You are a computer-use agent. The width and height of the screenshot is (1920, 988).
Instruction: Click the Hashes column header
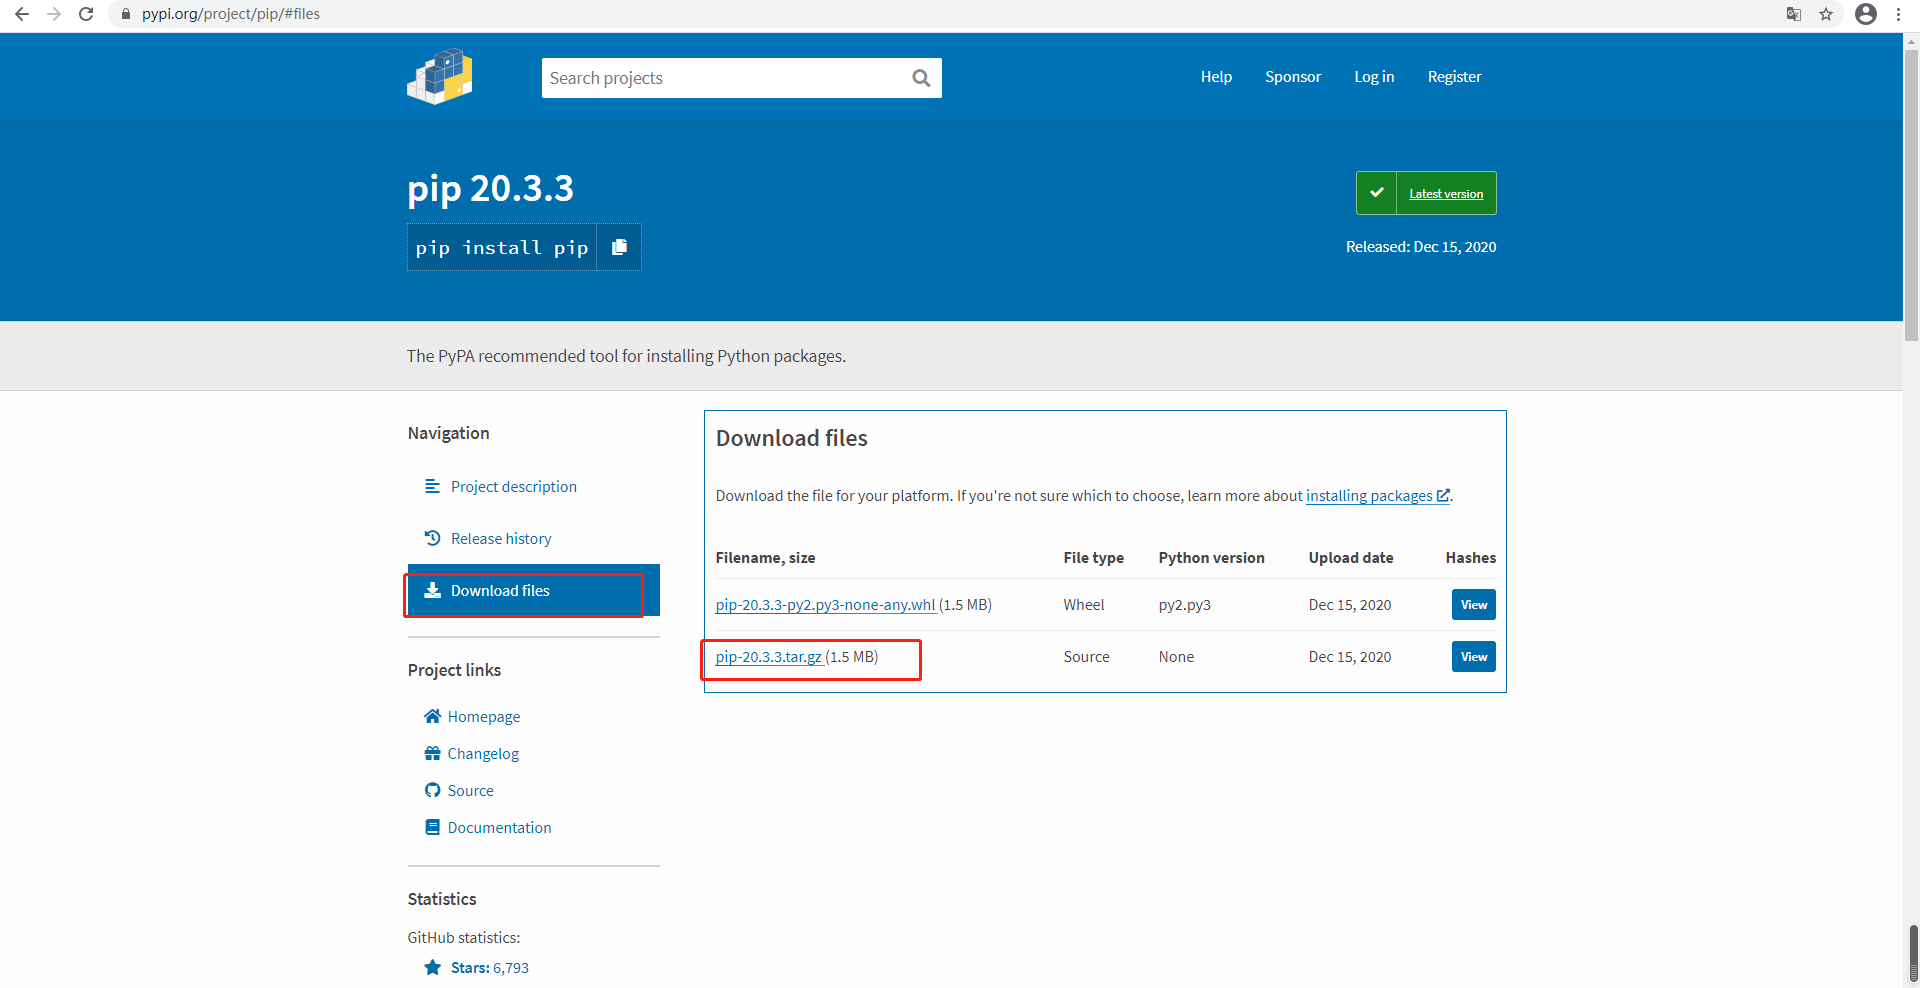coord(1471,557)
